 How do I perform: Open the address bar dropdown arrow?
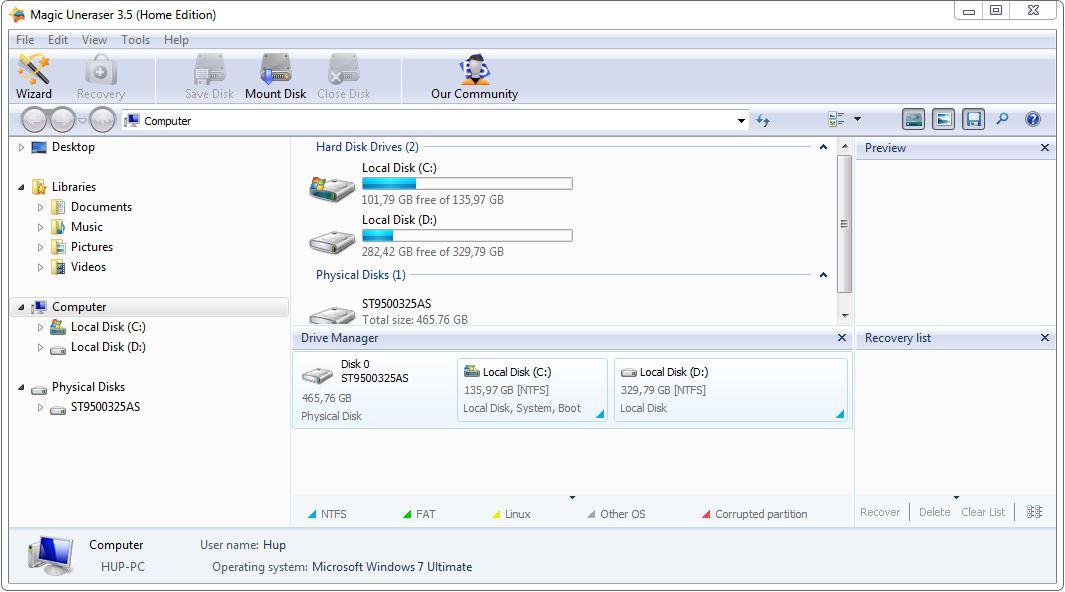pyautogui.click(x=741, y=121)
